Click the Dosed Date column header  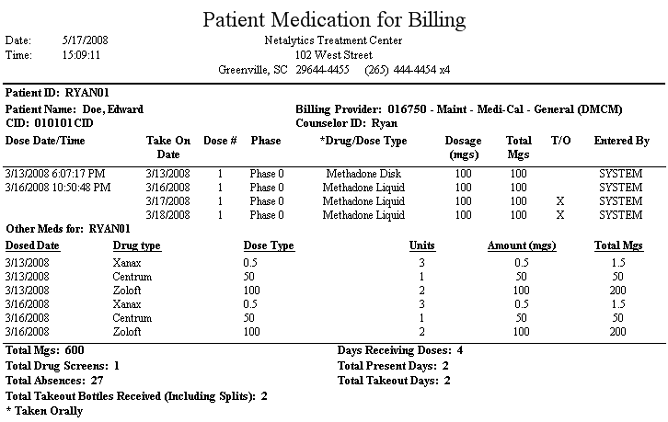click(32, 246)
